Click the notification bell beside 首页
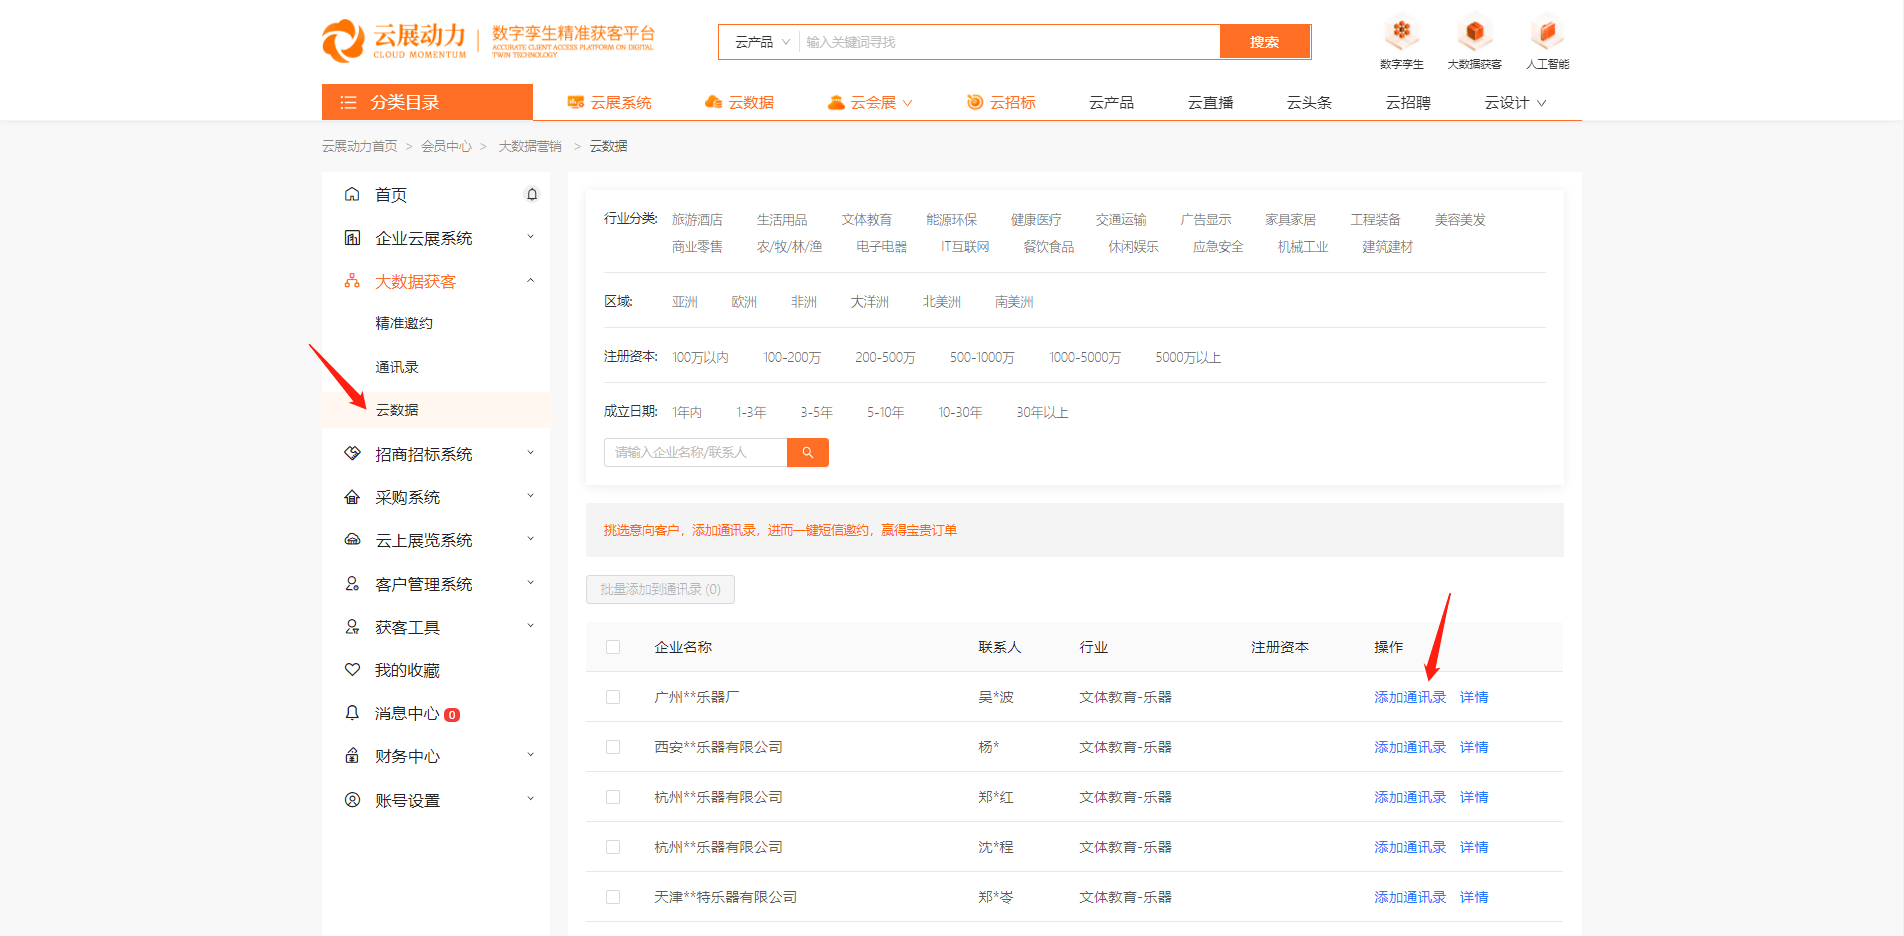Viewport: 1904px width, 936px height. click(532, 193)
